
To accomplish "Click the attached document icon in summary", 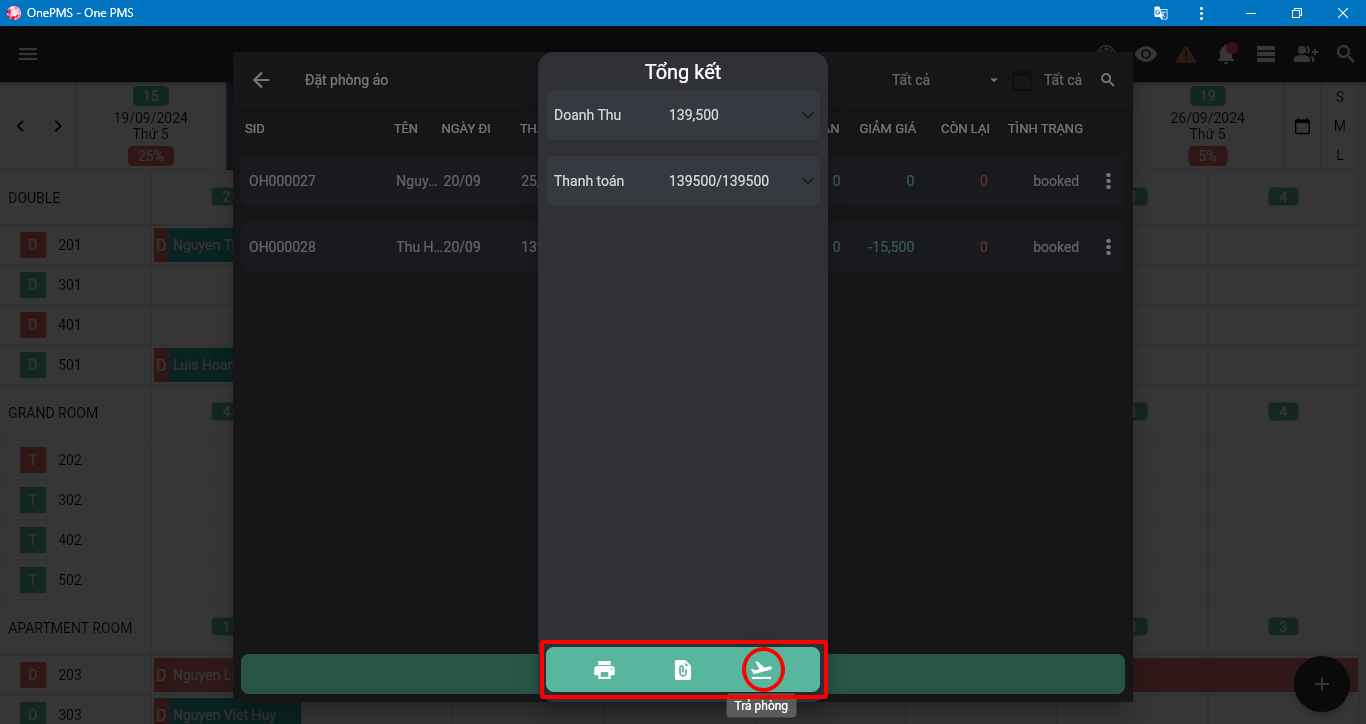I will click(683, 670).
